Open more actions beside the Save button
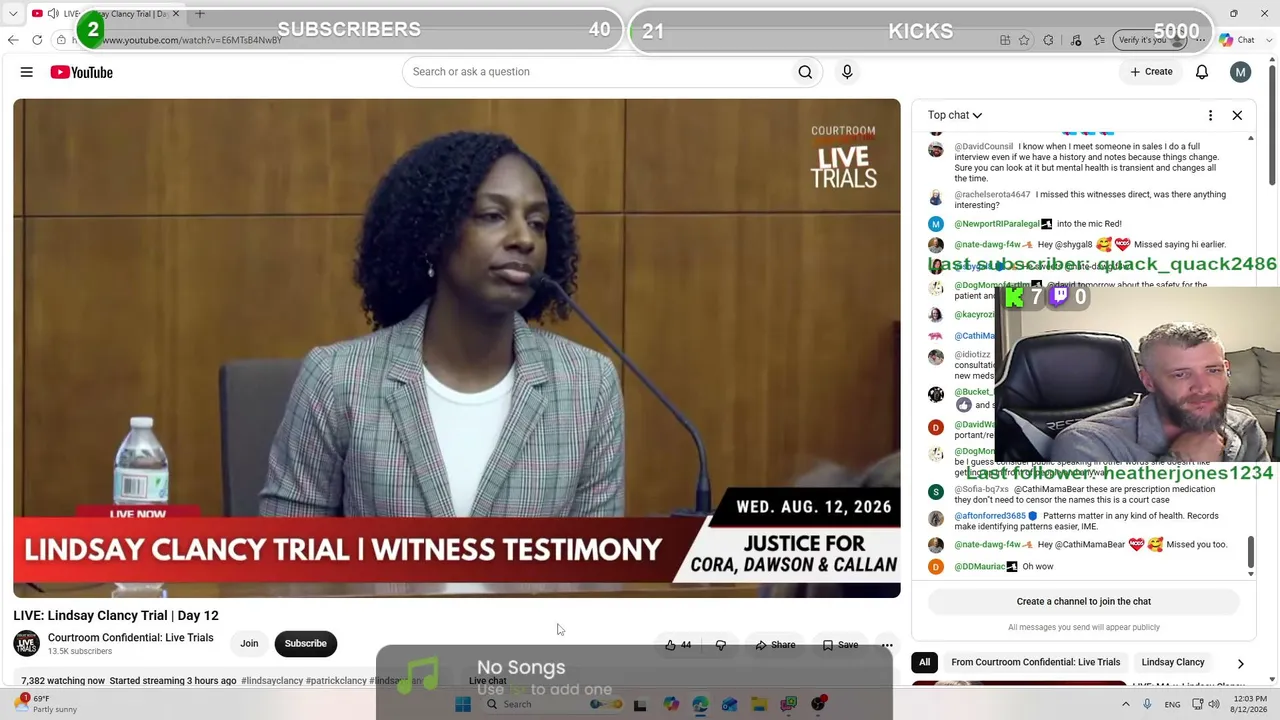 pyautogui.click(x=887, y=645)
